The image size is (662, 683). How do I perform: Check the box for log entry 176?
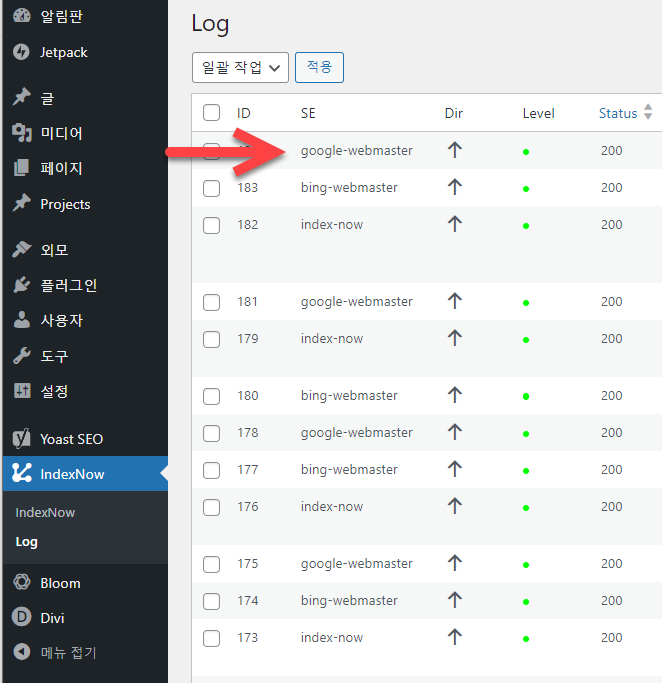[211, 507]
